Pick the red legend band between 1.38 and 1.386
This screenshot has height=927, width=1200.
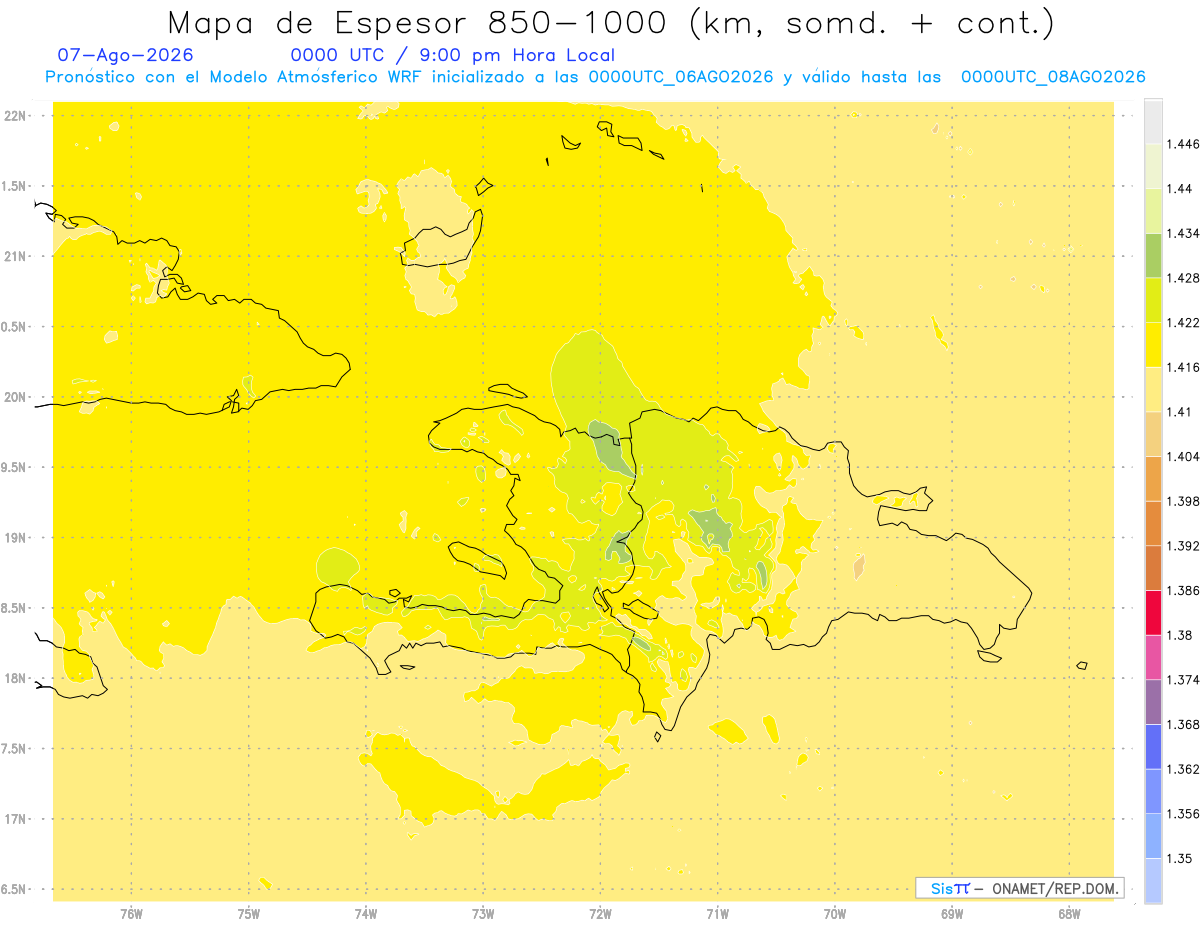point(1153,613)
